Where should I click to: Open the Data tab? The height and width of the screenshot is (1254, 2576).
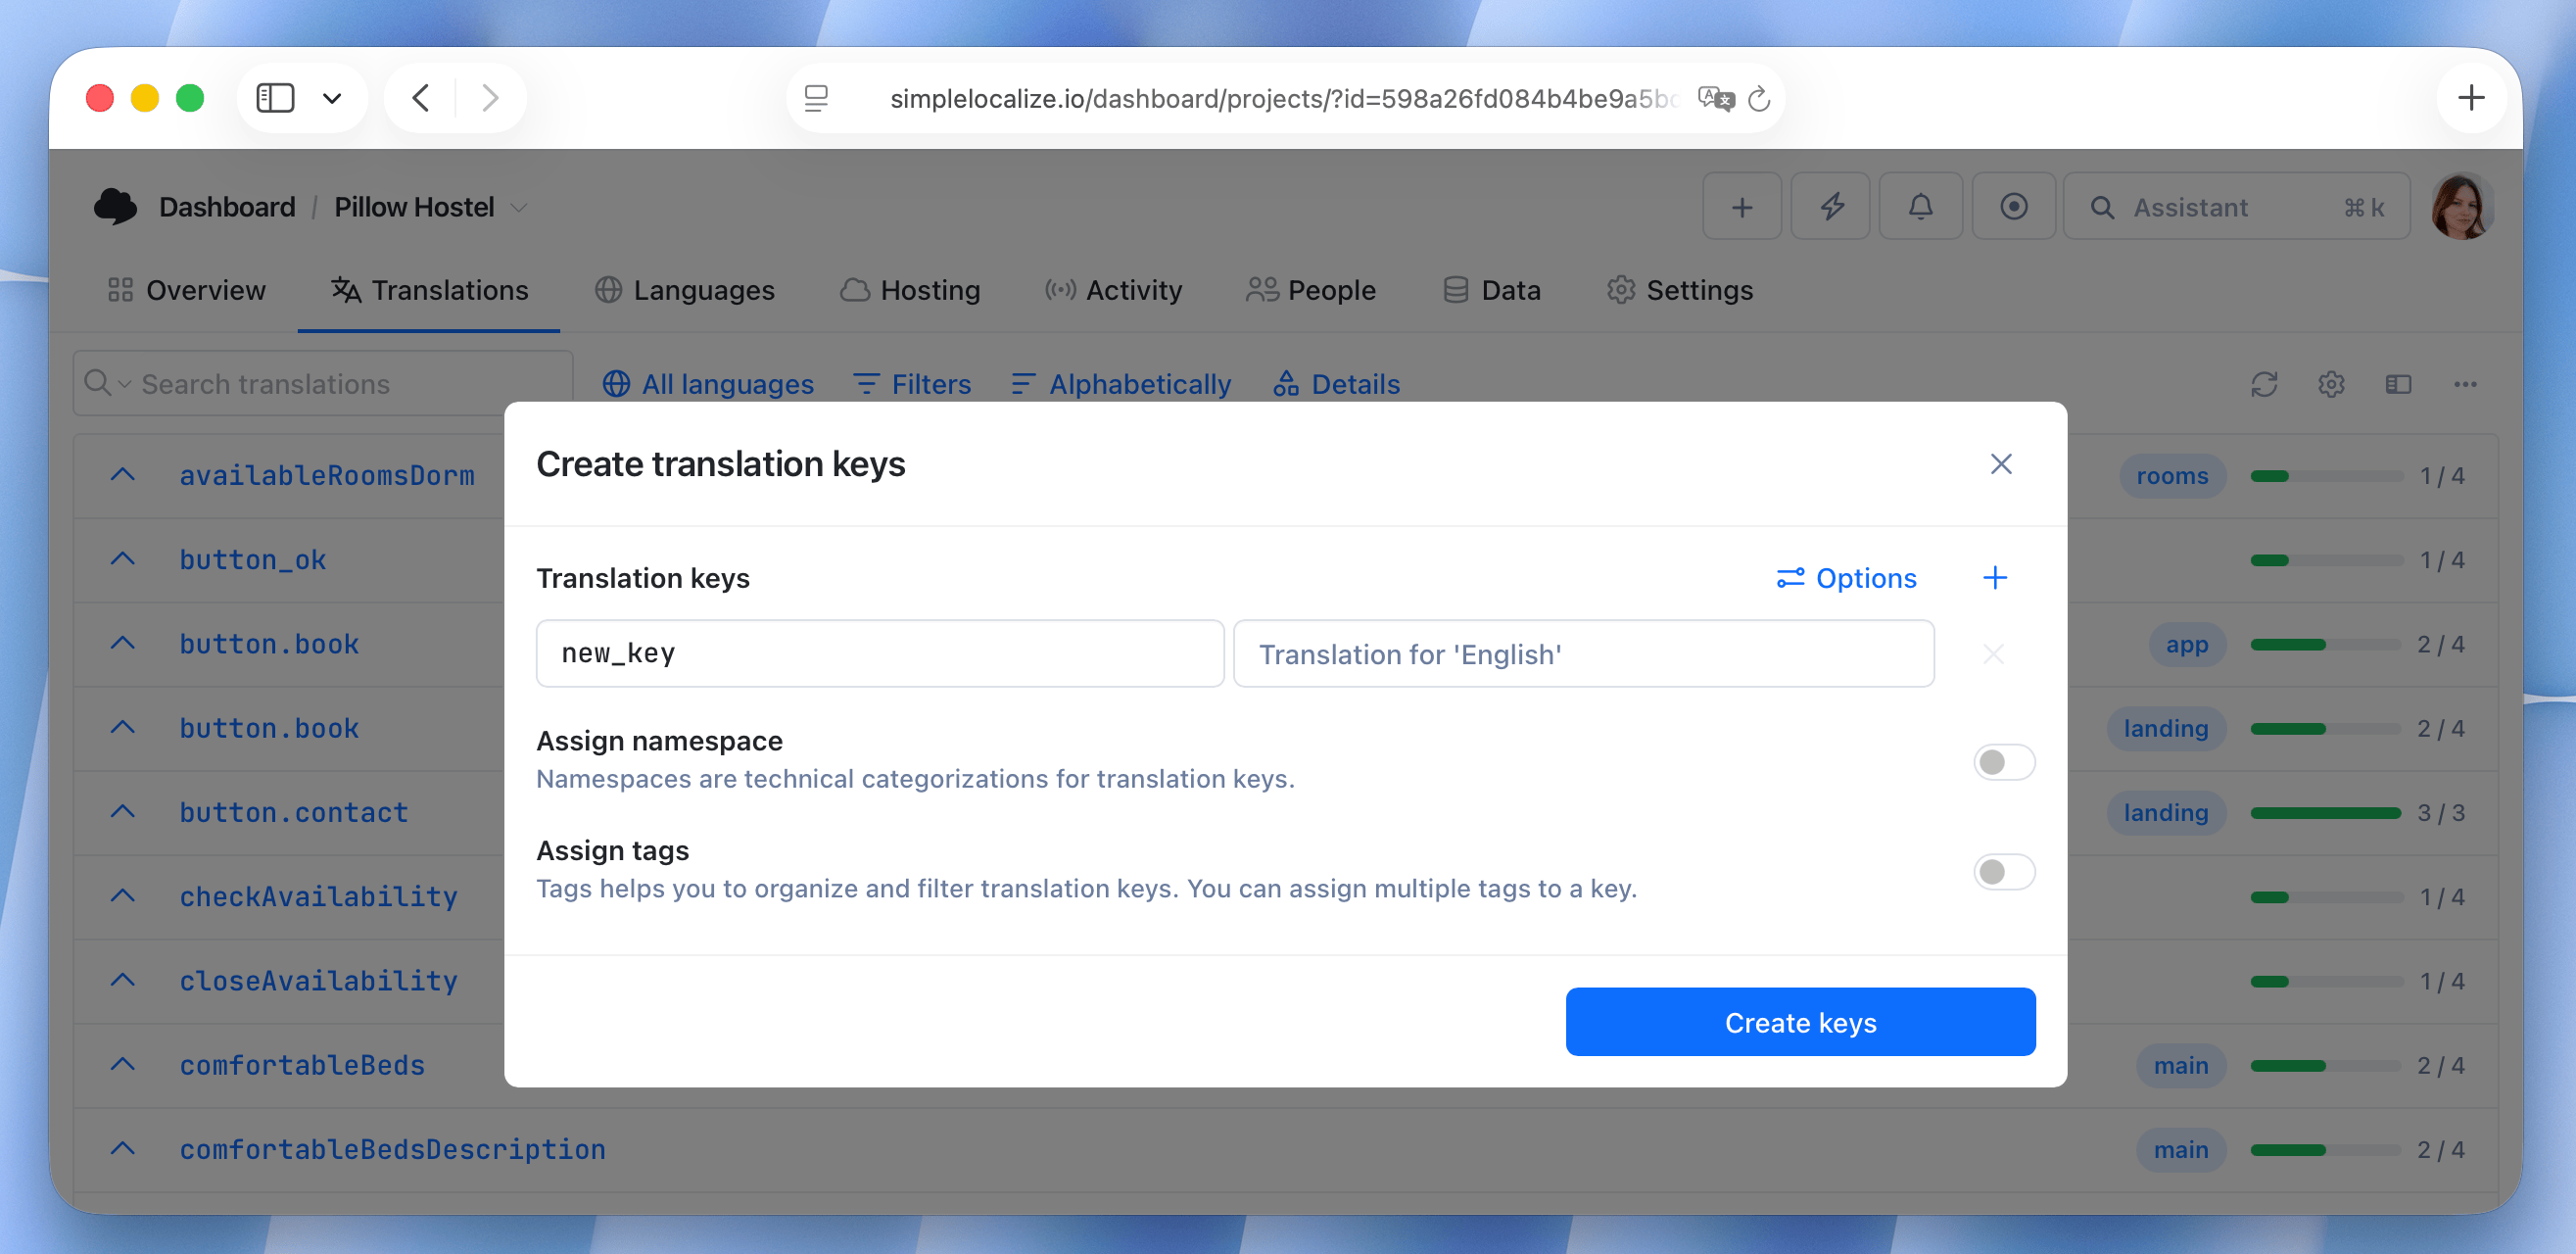tap(1492, 290)
